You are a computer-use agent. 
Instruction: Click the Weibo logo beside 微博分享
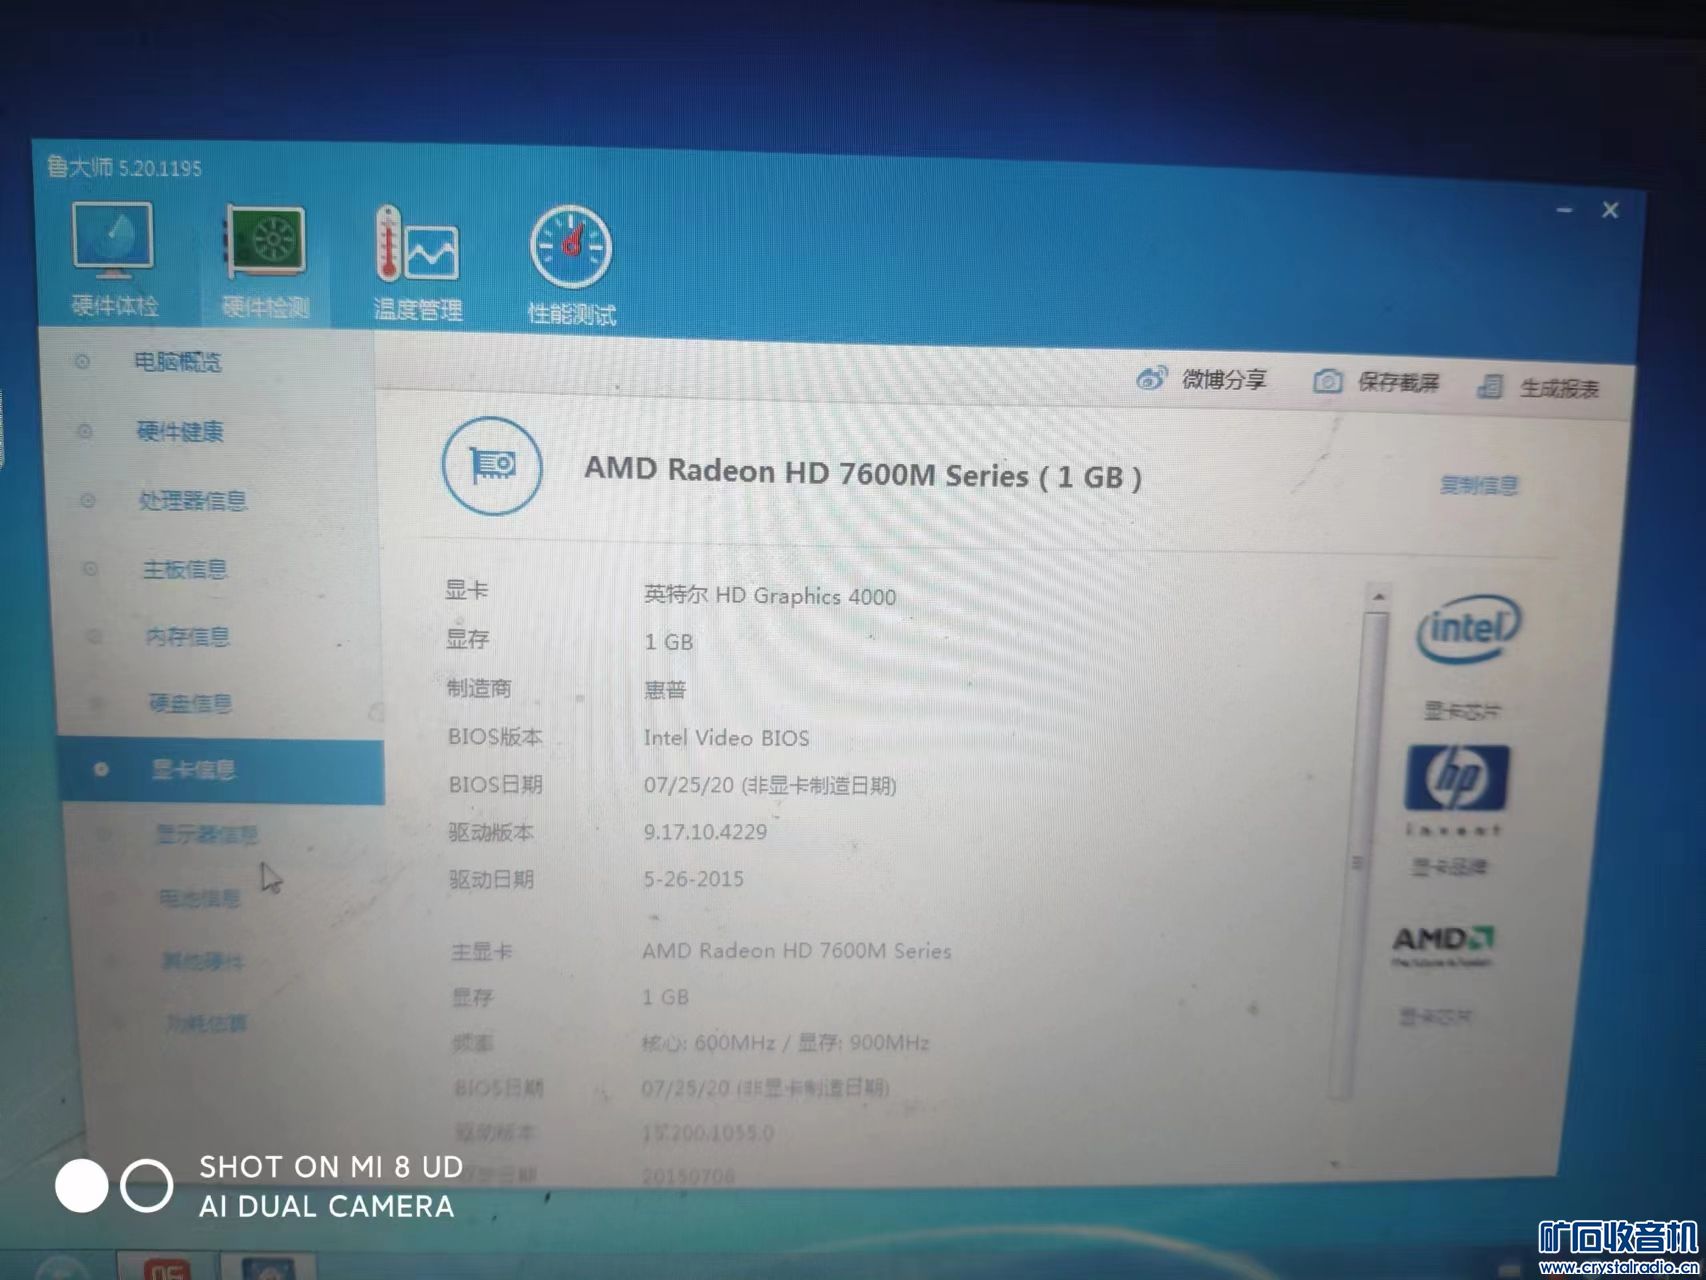pos(1151,379)
